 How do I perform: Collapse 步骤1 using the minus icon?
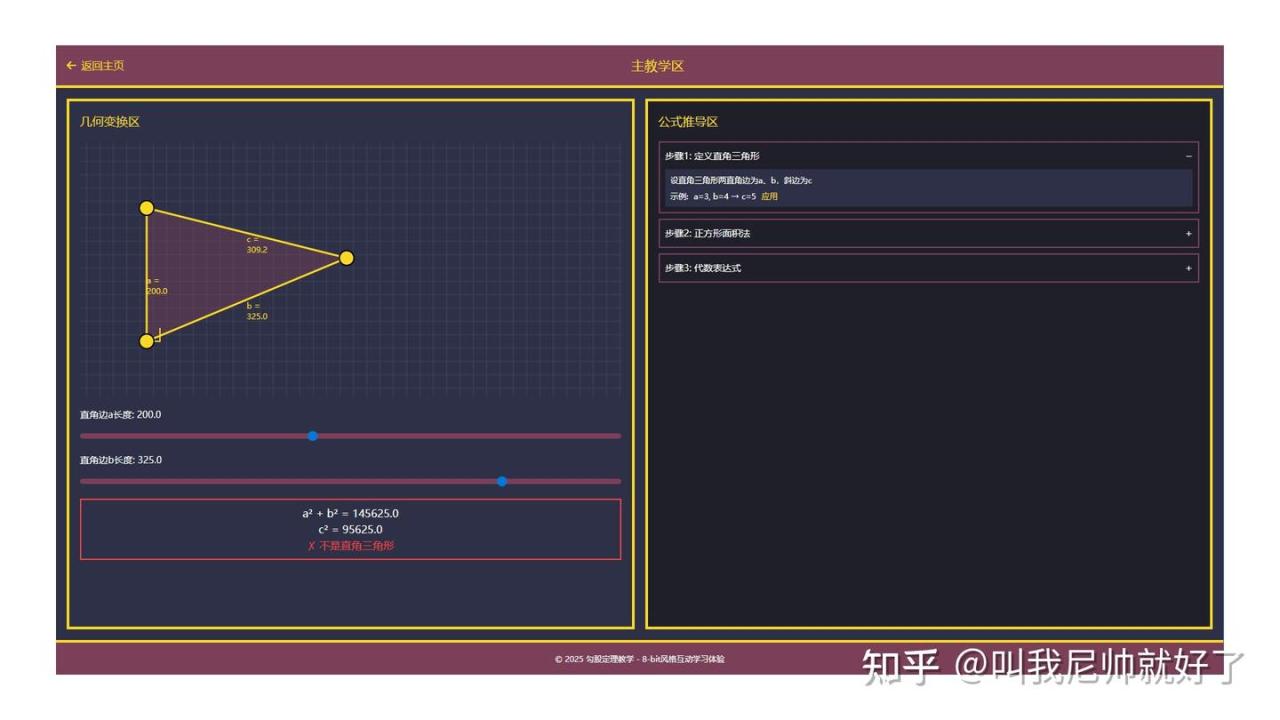[x=1188, y=156]
